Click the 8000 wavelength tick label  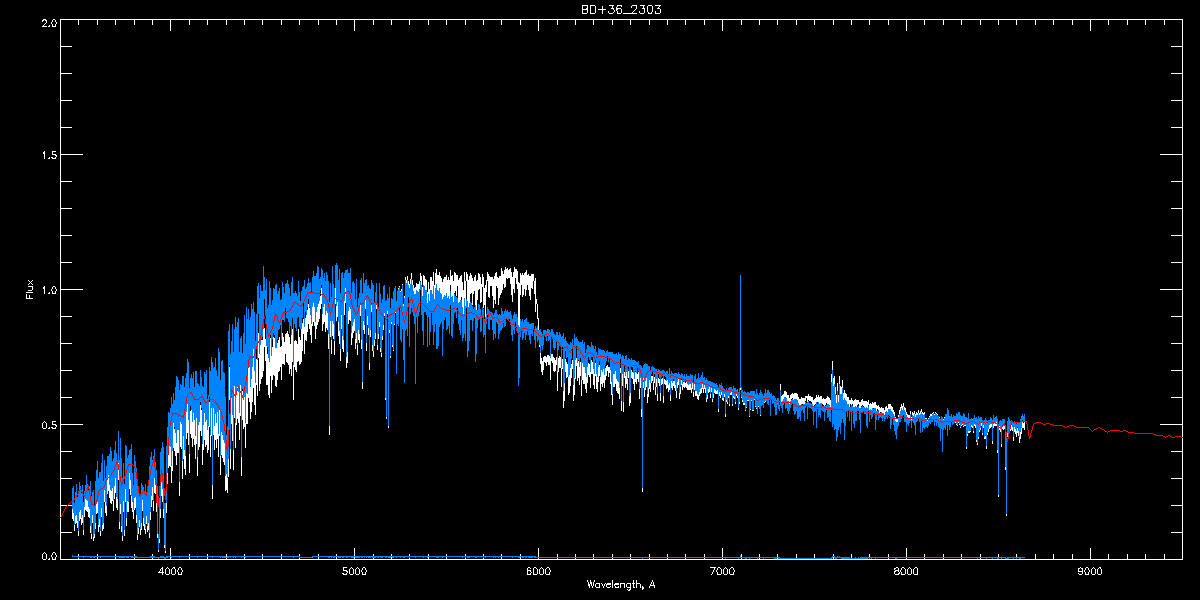(x=906, y=571)
